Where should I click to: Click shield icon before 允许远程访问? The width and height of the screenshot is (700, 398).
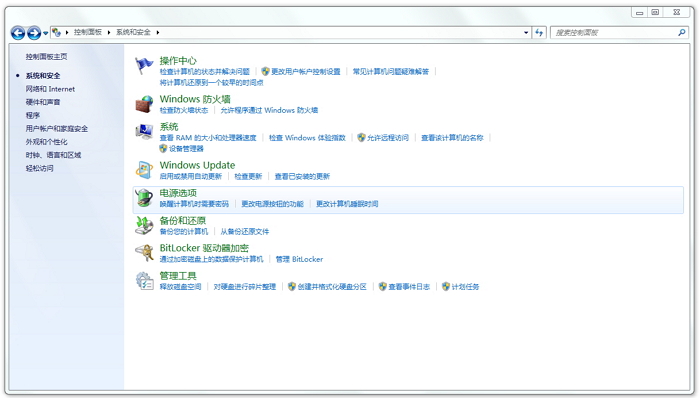tap(361, 137)
